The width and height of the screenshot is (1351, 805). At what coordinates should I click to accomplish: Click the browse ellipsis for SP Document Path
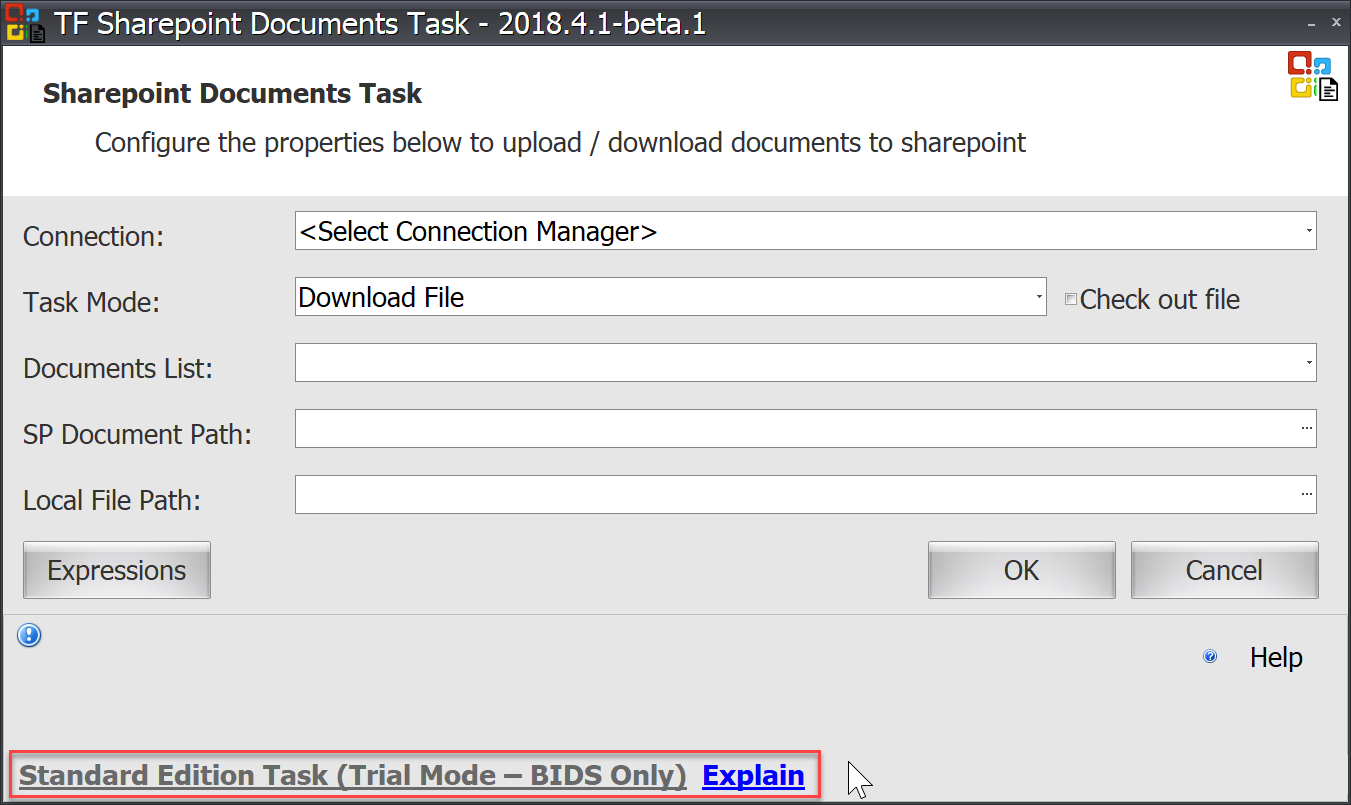coord(1306,428)
